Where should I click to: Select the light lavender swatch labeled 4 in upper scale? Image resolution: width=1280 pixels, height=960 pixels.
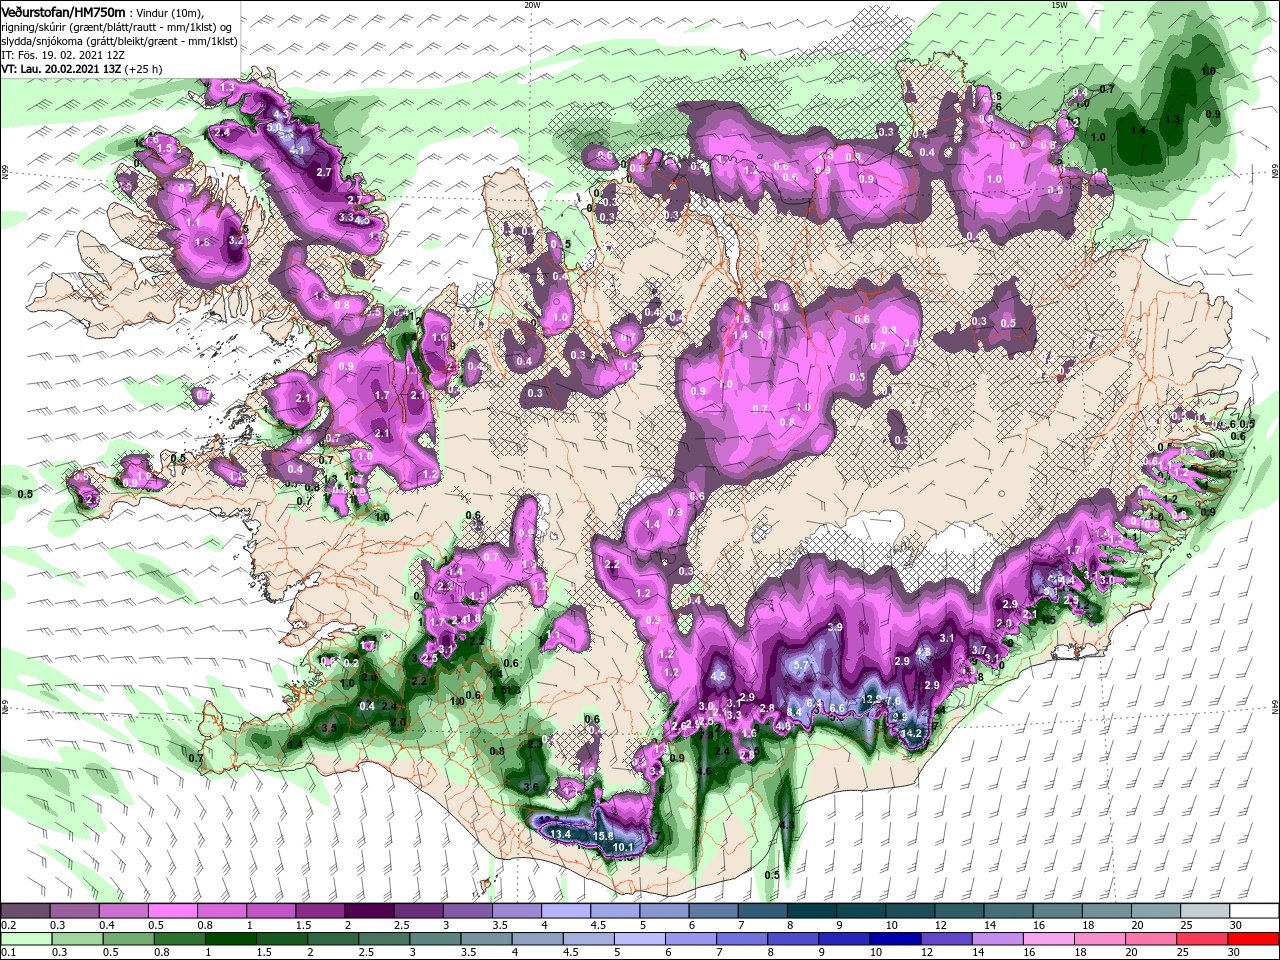click(565, 911)
